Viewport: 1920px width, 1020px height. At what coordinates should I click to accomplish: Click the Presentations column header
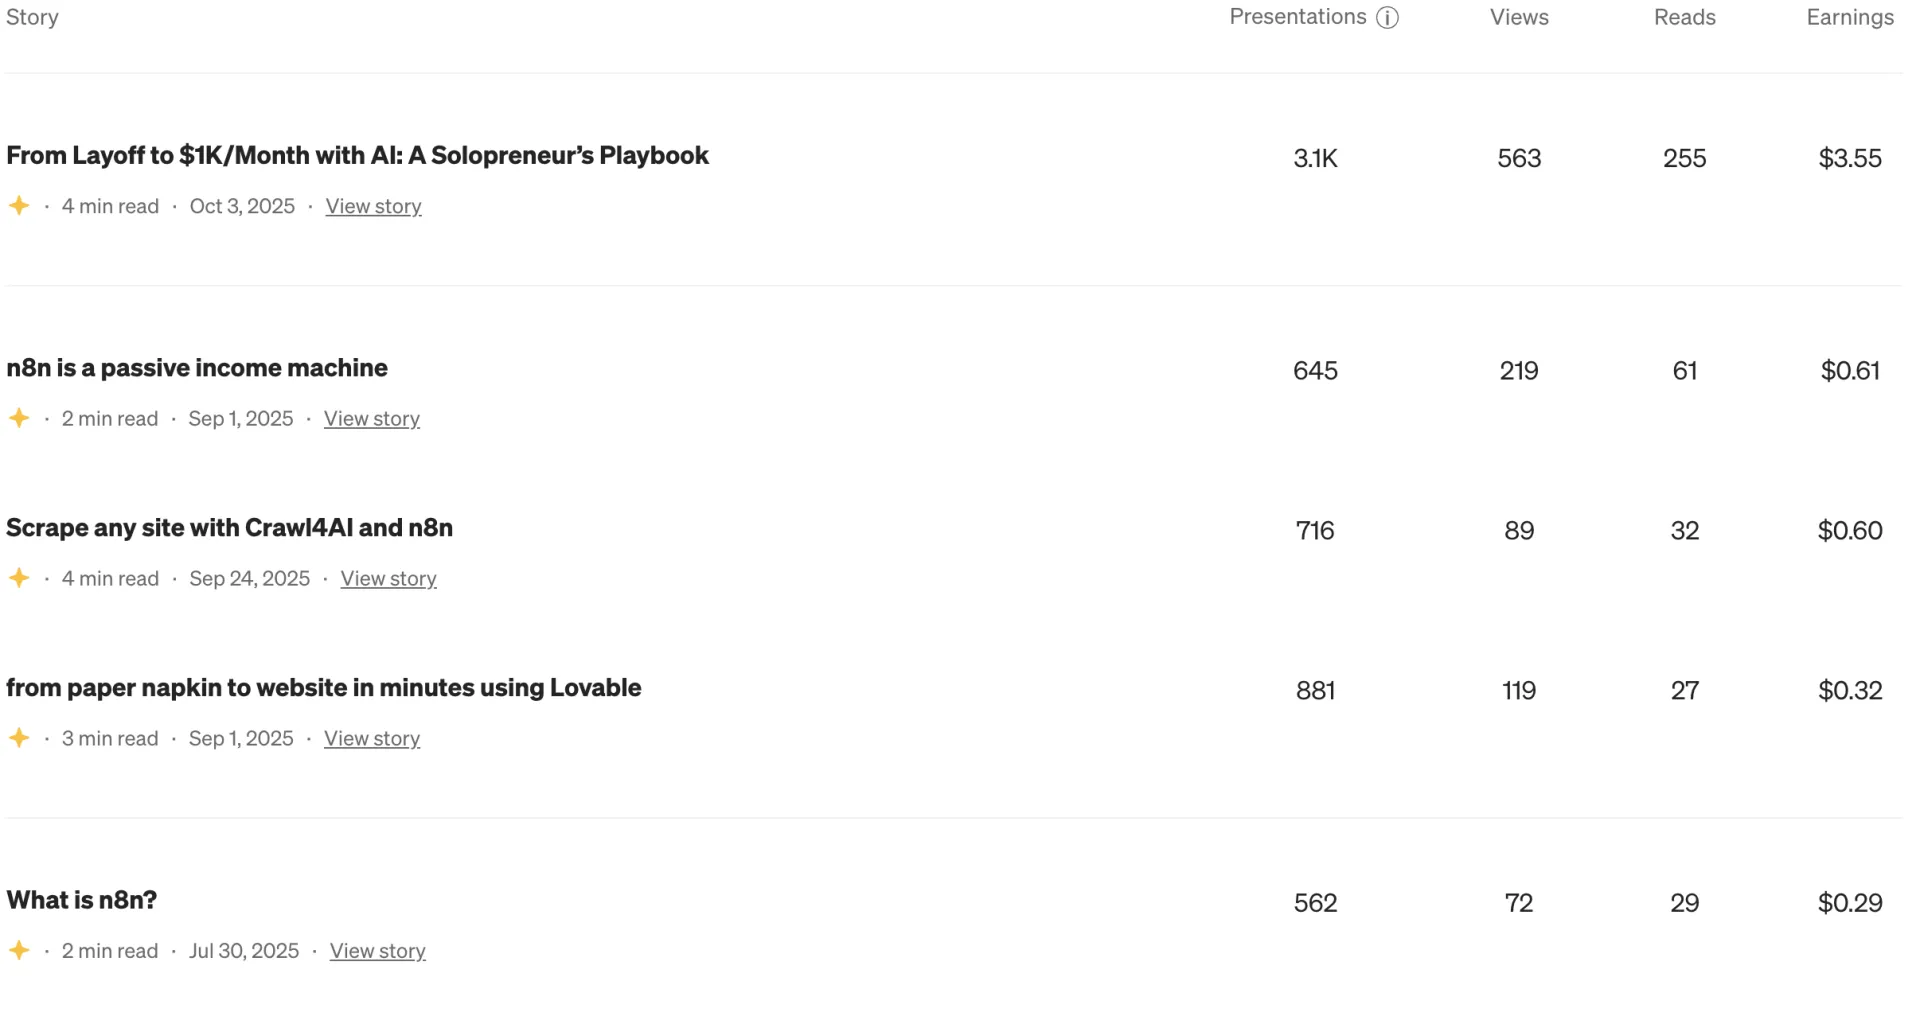point(1297,17)
